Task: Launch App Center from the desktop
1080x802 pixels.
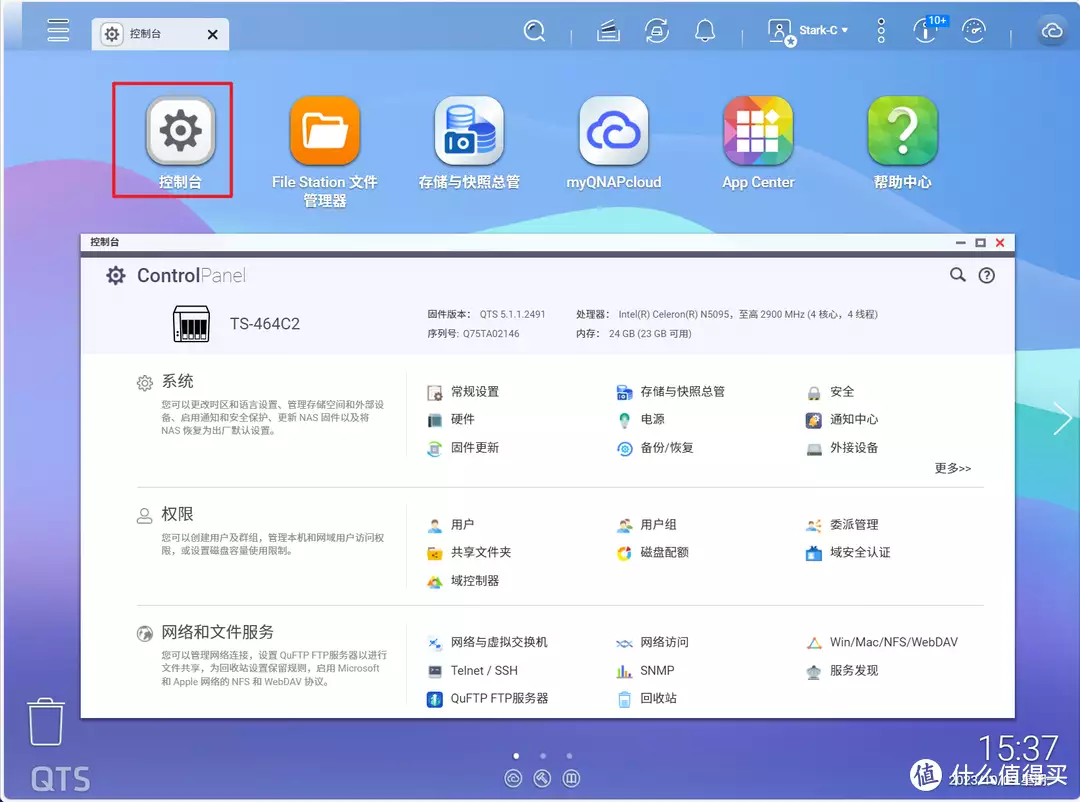Action: tap(758, 142)
